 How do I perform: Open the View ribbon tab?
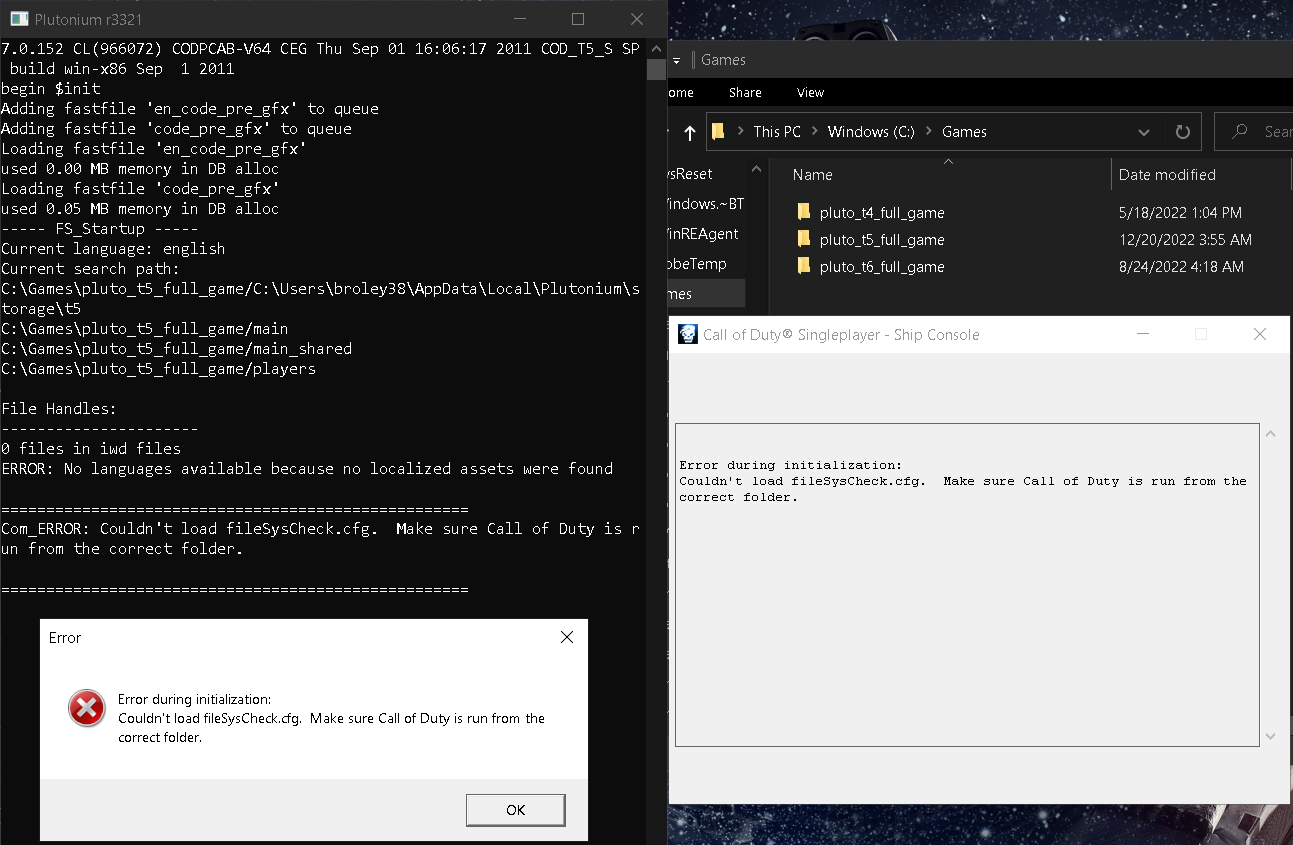(x=810, y=92)
